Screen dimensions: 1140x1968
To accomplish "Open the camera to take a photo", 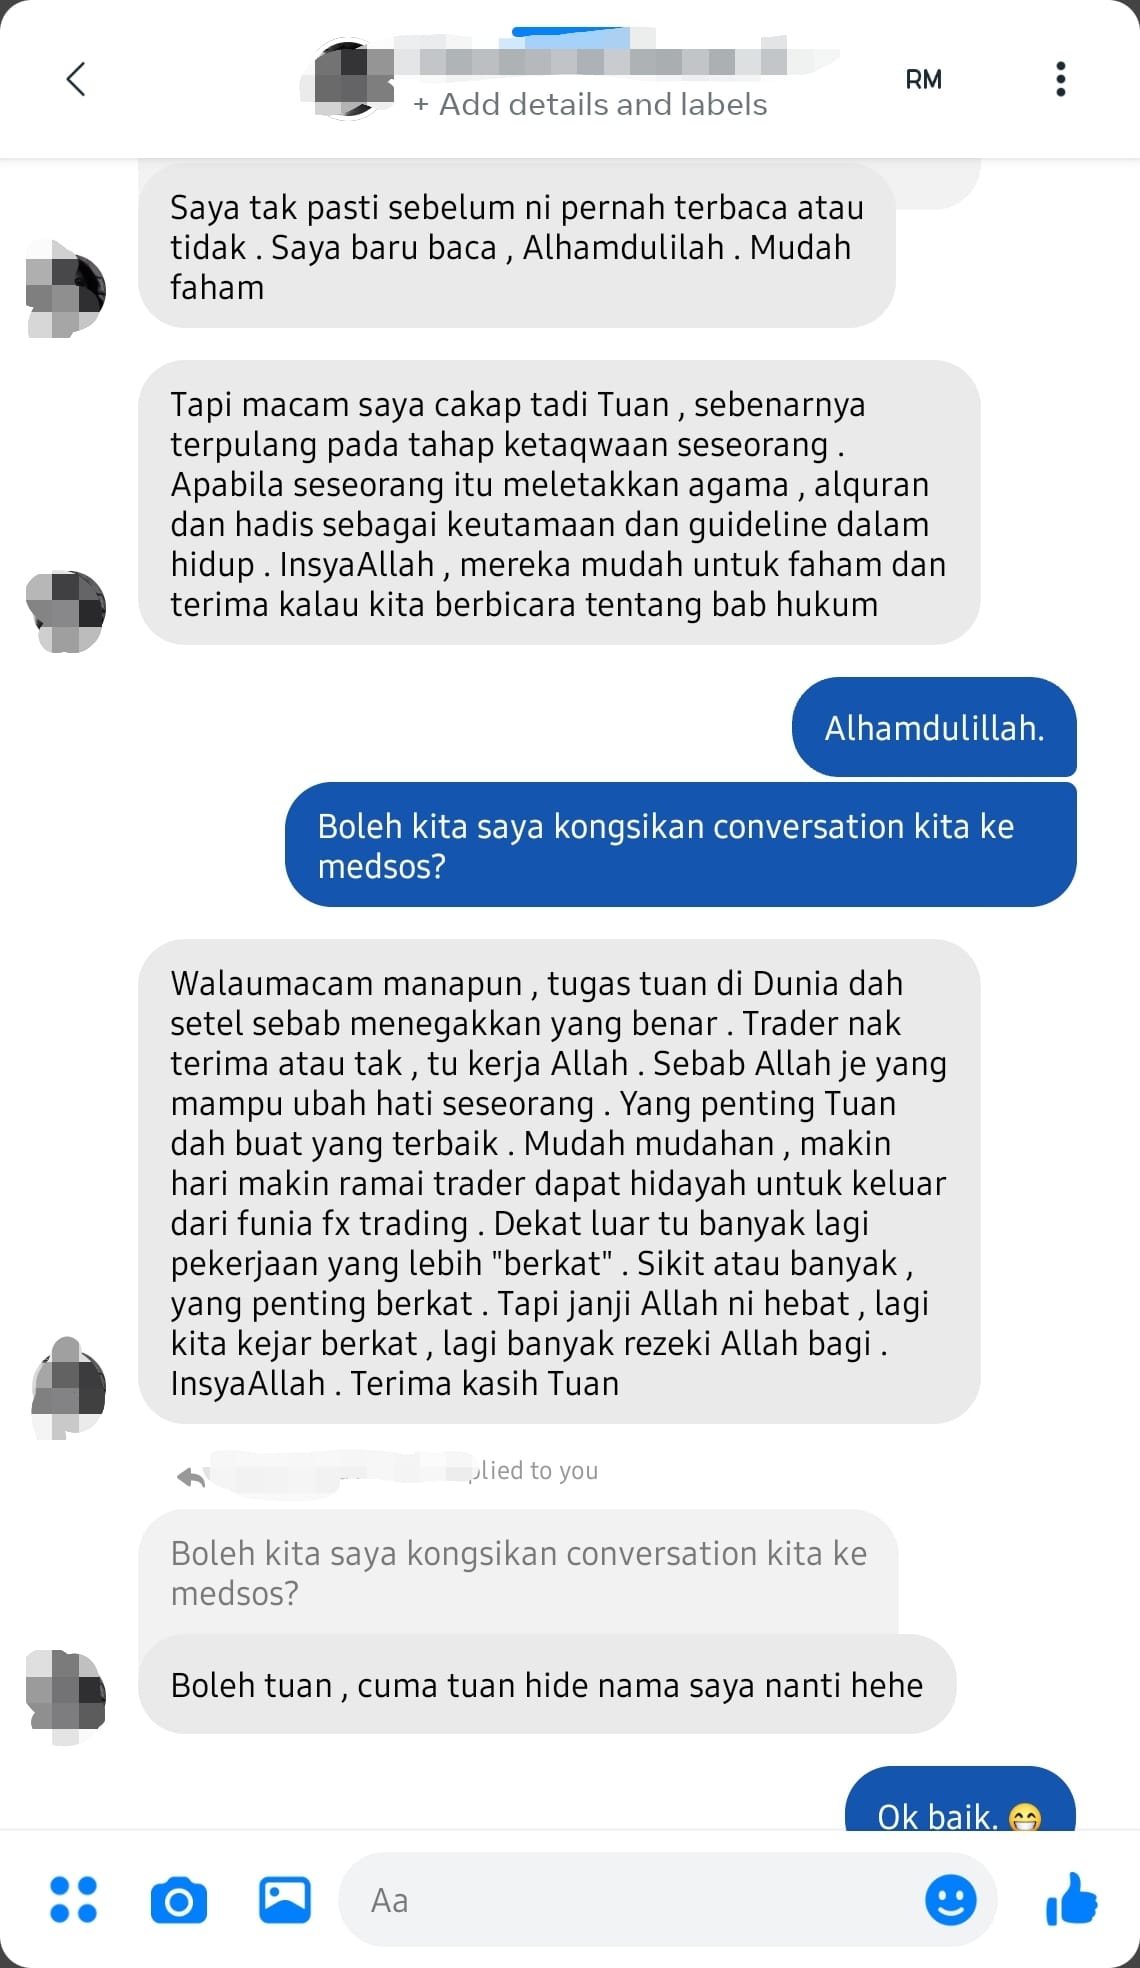I will [179, 1900].
